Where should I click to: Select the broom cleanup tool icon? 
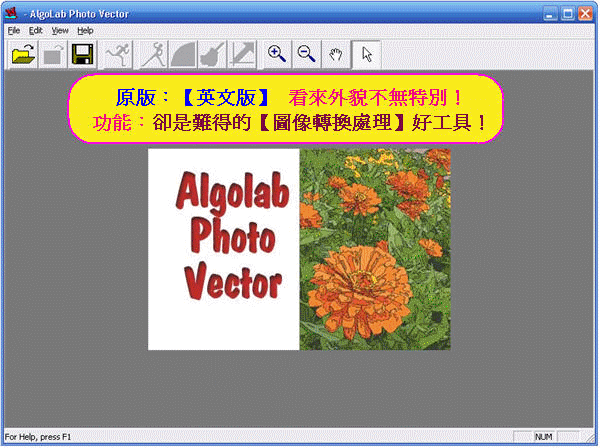(x=212, y=54)
